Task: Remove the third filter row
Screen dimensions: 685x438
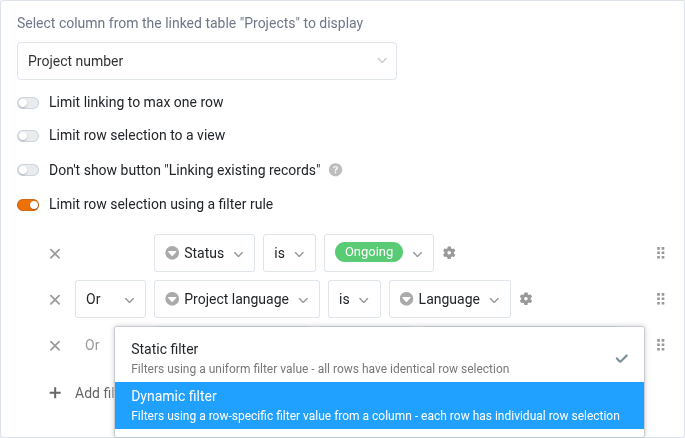Action: [x=55, y=345]
